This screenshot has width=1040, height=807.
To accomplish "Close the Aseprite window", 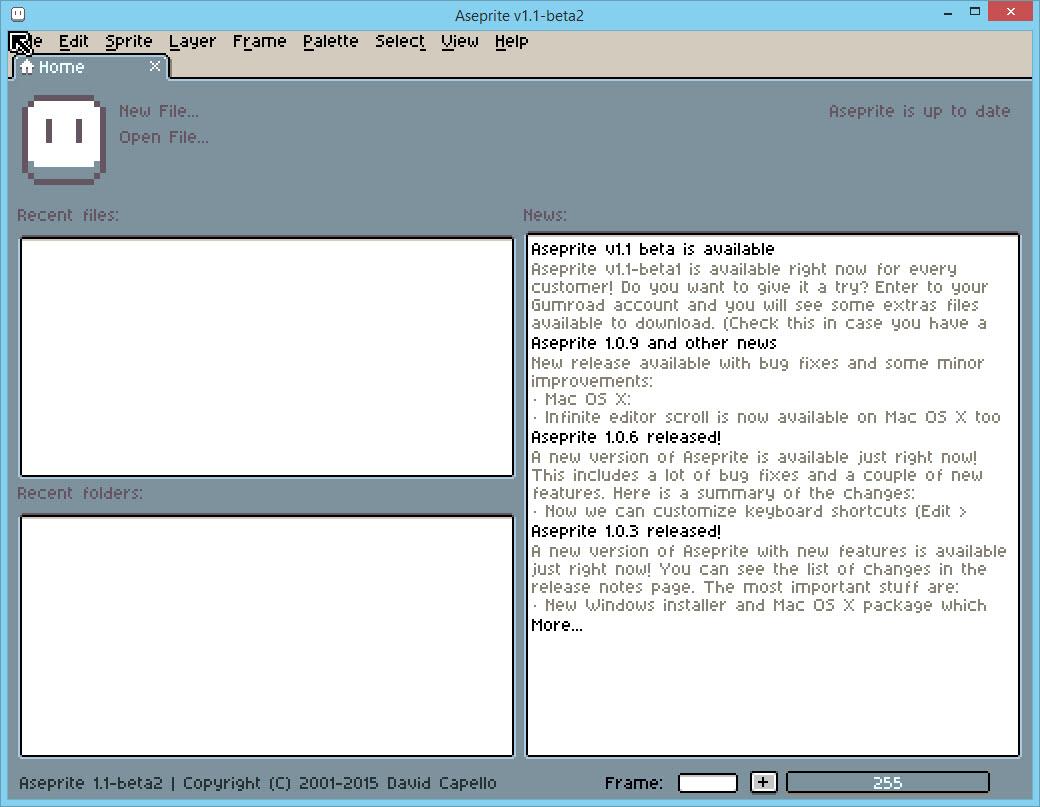I will 1011,12.
